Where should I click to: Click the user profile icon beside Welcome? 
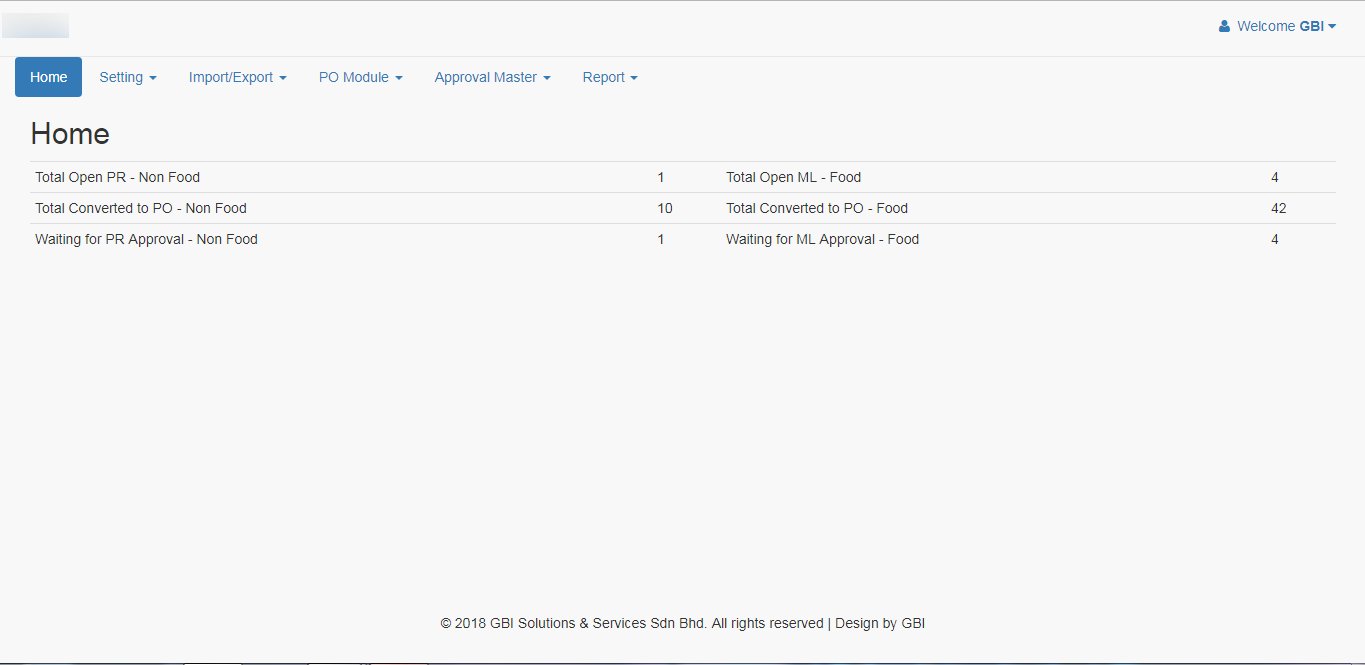tap(1224, 27)
